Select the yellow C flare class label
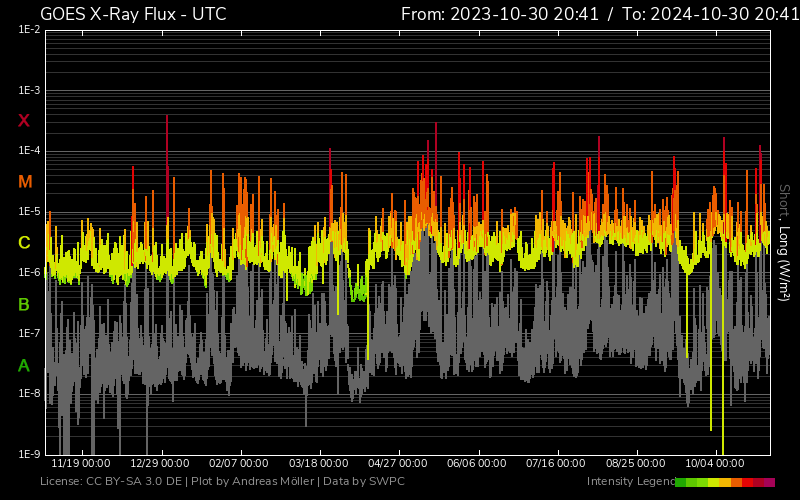This screenshot has height=500, width=800. tap(24, 243)
